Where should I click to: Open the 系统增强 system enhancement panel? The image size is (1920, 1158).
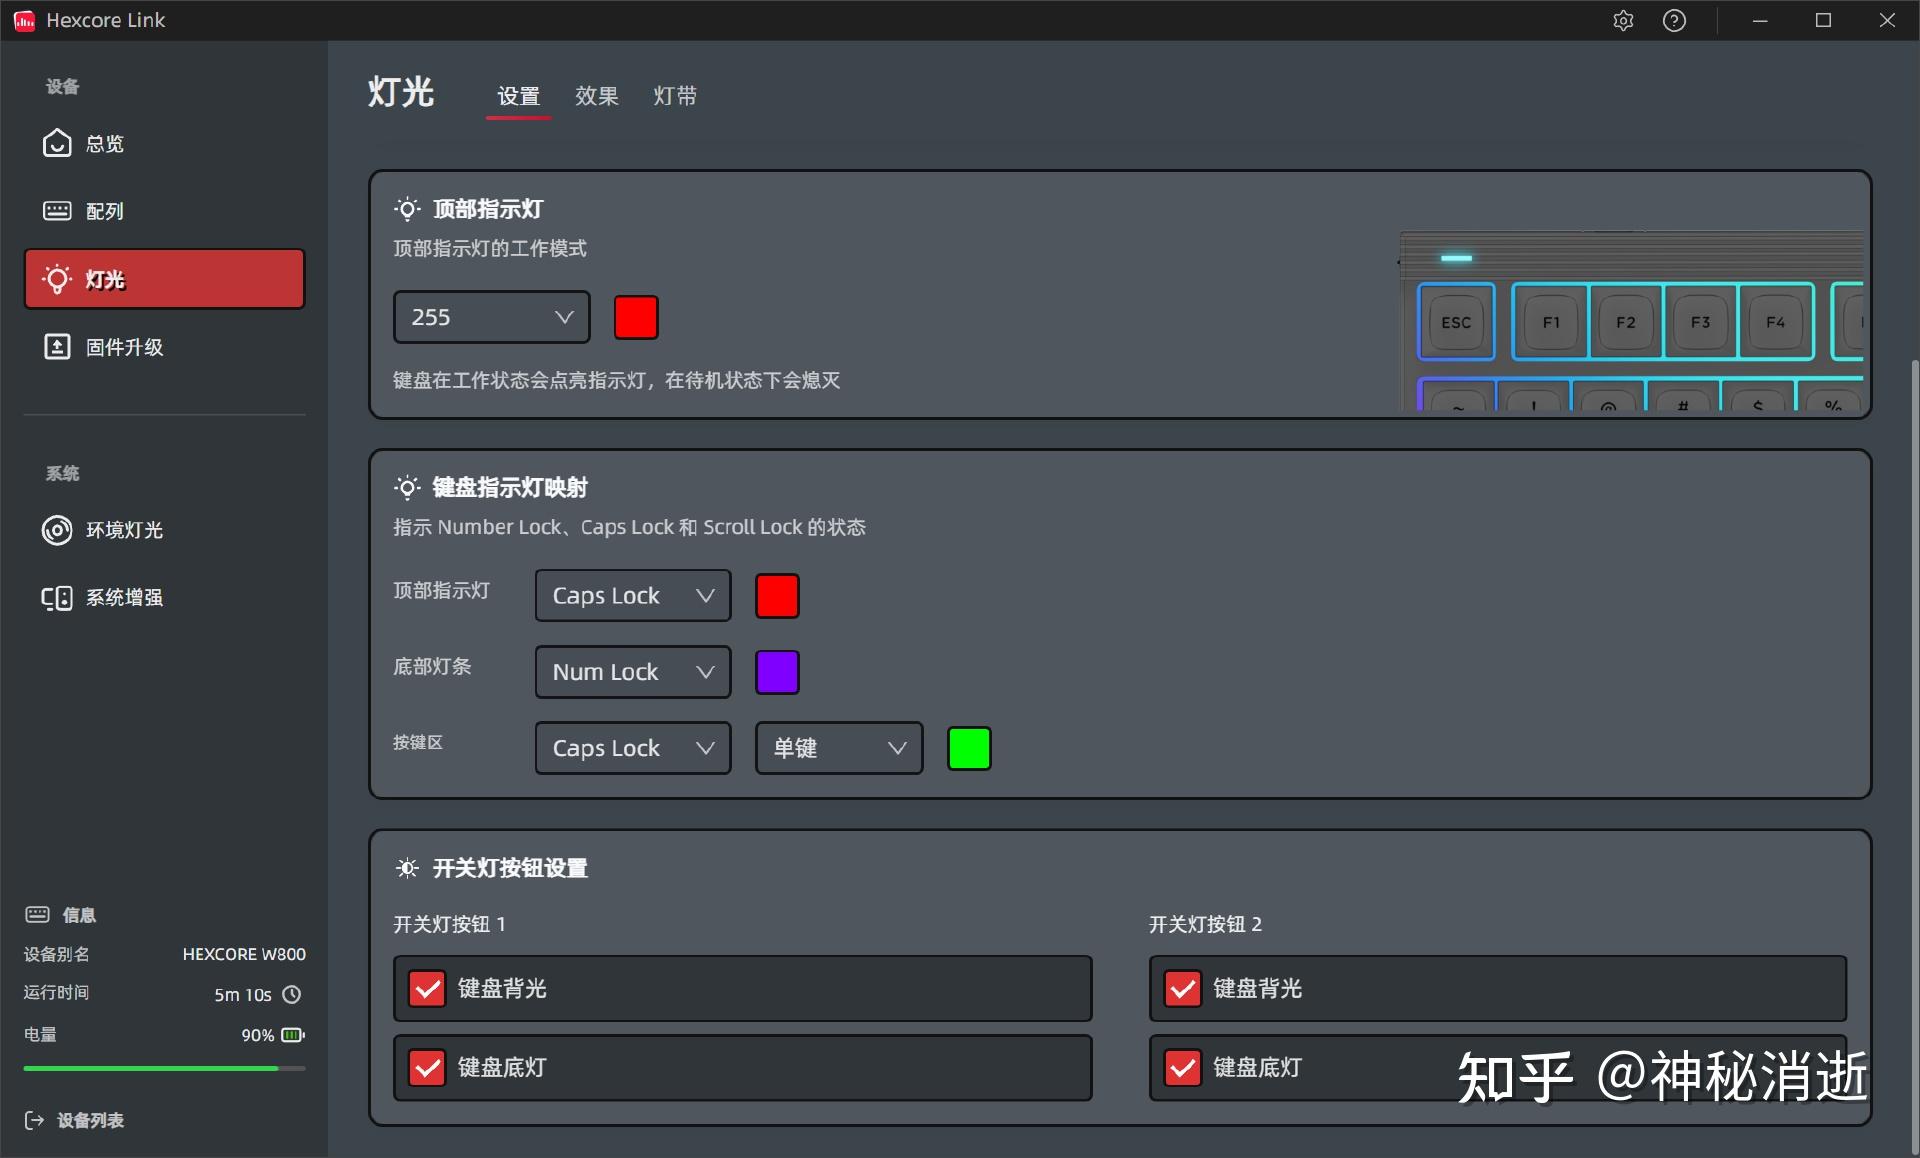[x=124, y=597]
